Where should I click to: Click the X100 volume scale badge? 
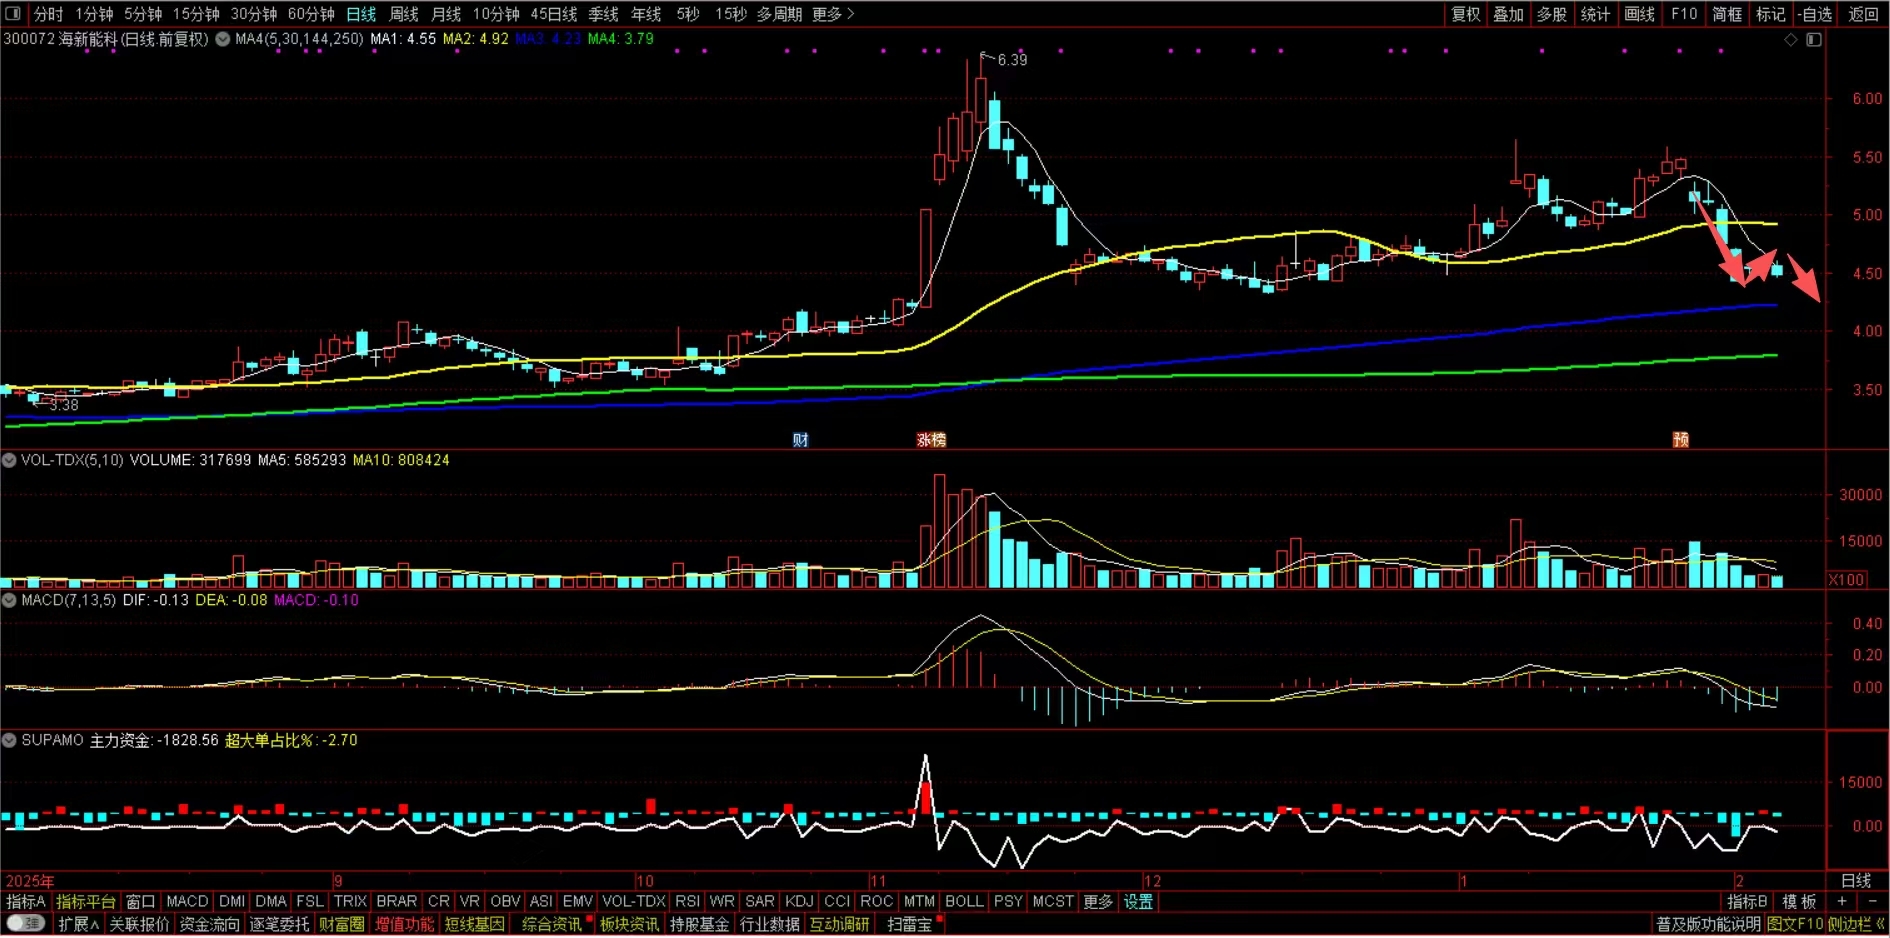click(x=1846, y=580)
